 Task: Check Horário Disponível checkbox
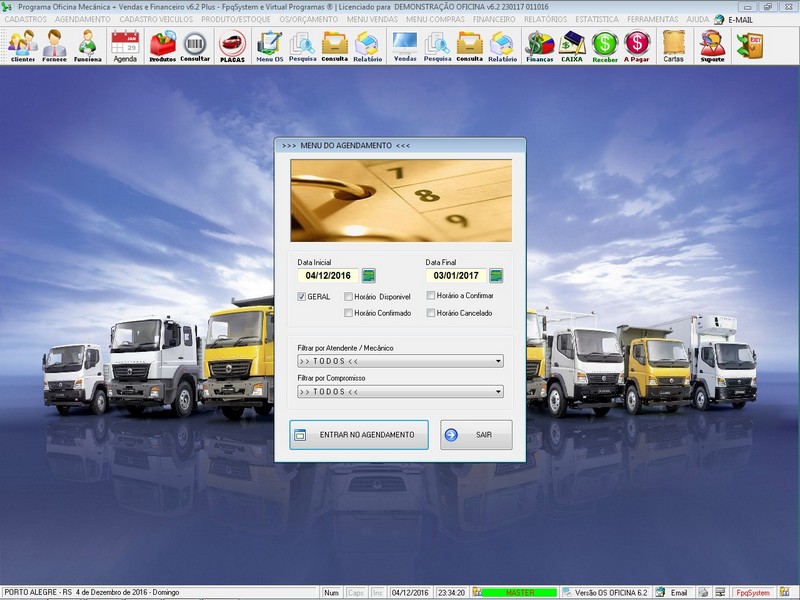pos(348,296)
